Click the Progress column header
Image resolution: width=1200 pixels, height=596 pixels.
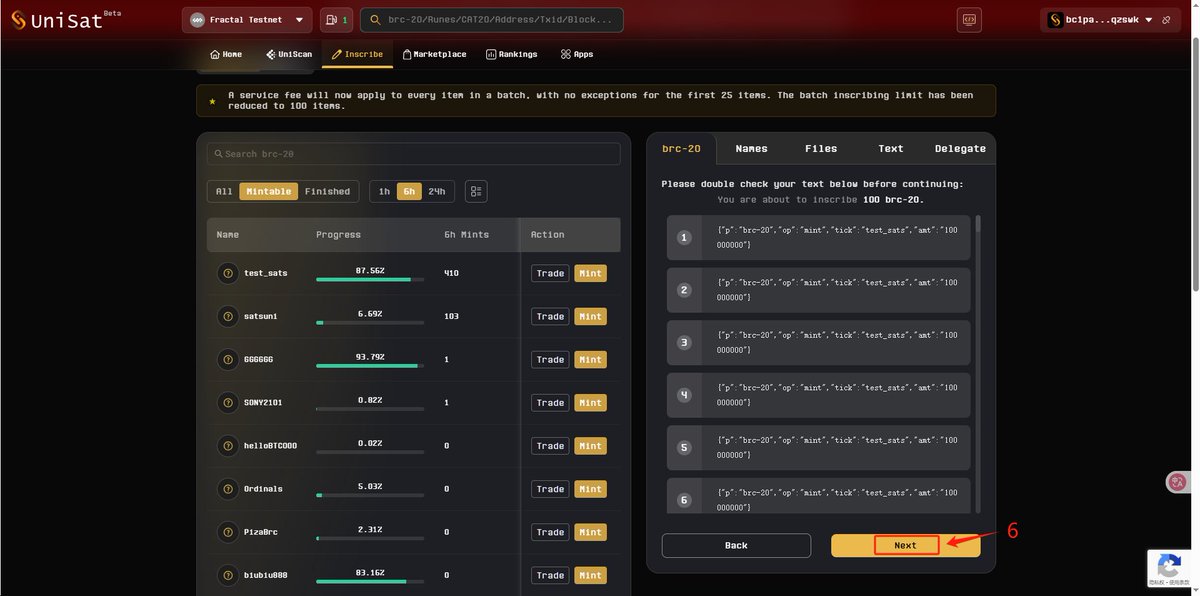click(x=338, y=235)
